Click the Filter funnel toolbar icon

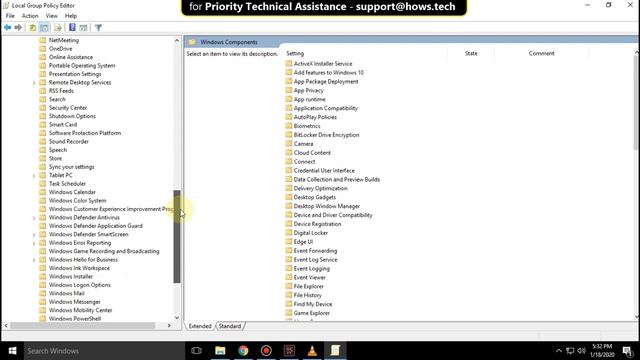[98, 27]
